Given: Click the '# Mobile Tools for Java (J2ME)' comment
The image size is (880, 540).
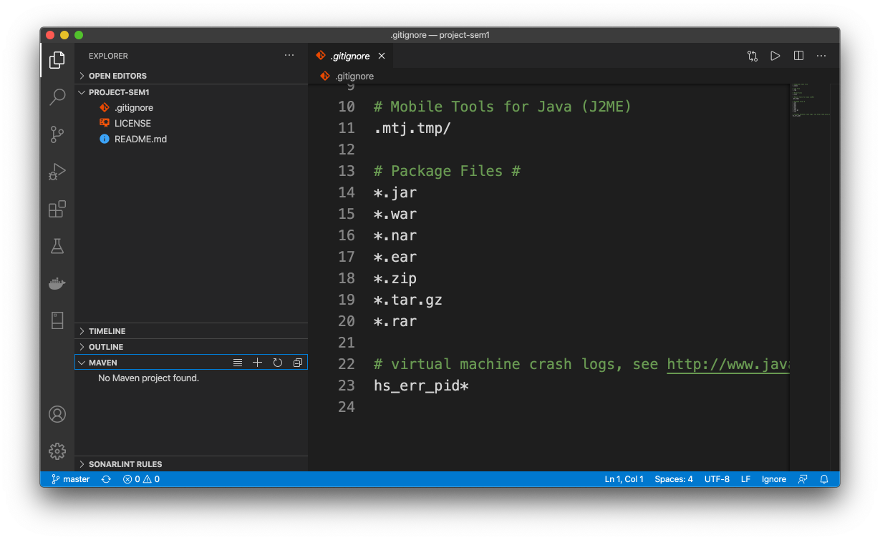Looking at the screenshot, I should tap(502, 107).
